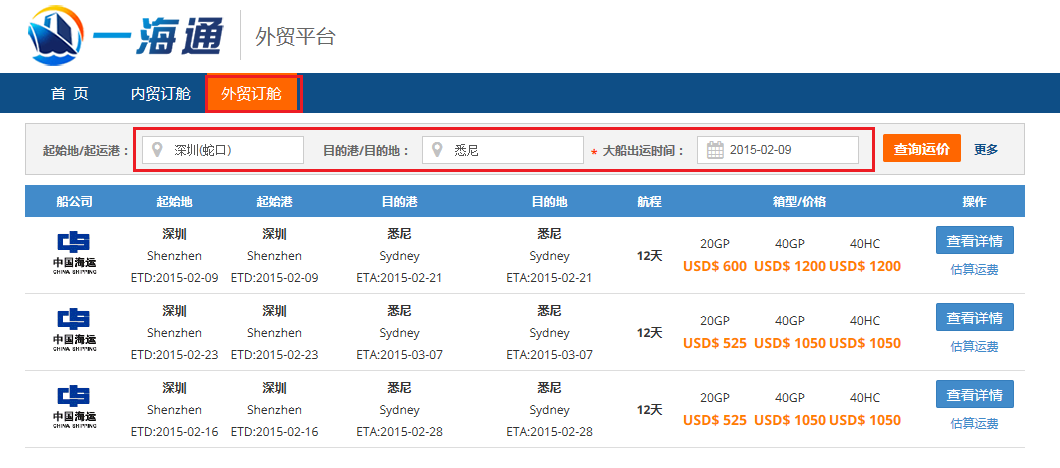
Task: Click destination port ETA:2015-02-21
Action: [400, 278]
